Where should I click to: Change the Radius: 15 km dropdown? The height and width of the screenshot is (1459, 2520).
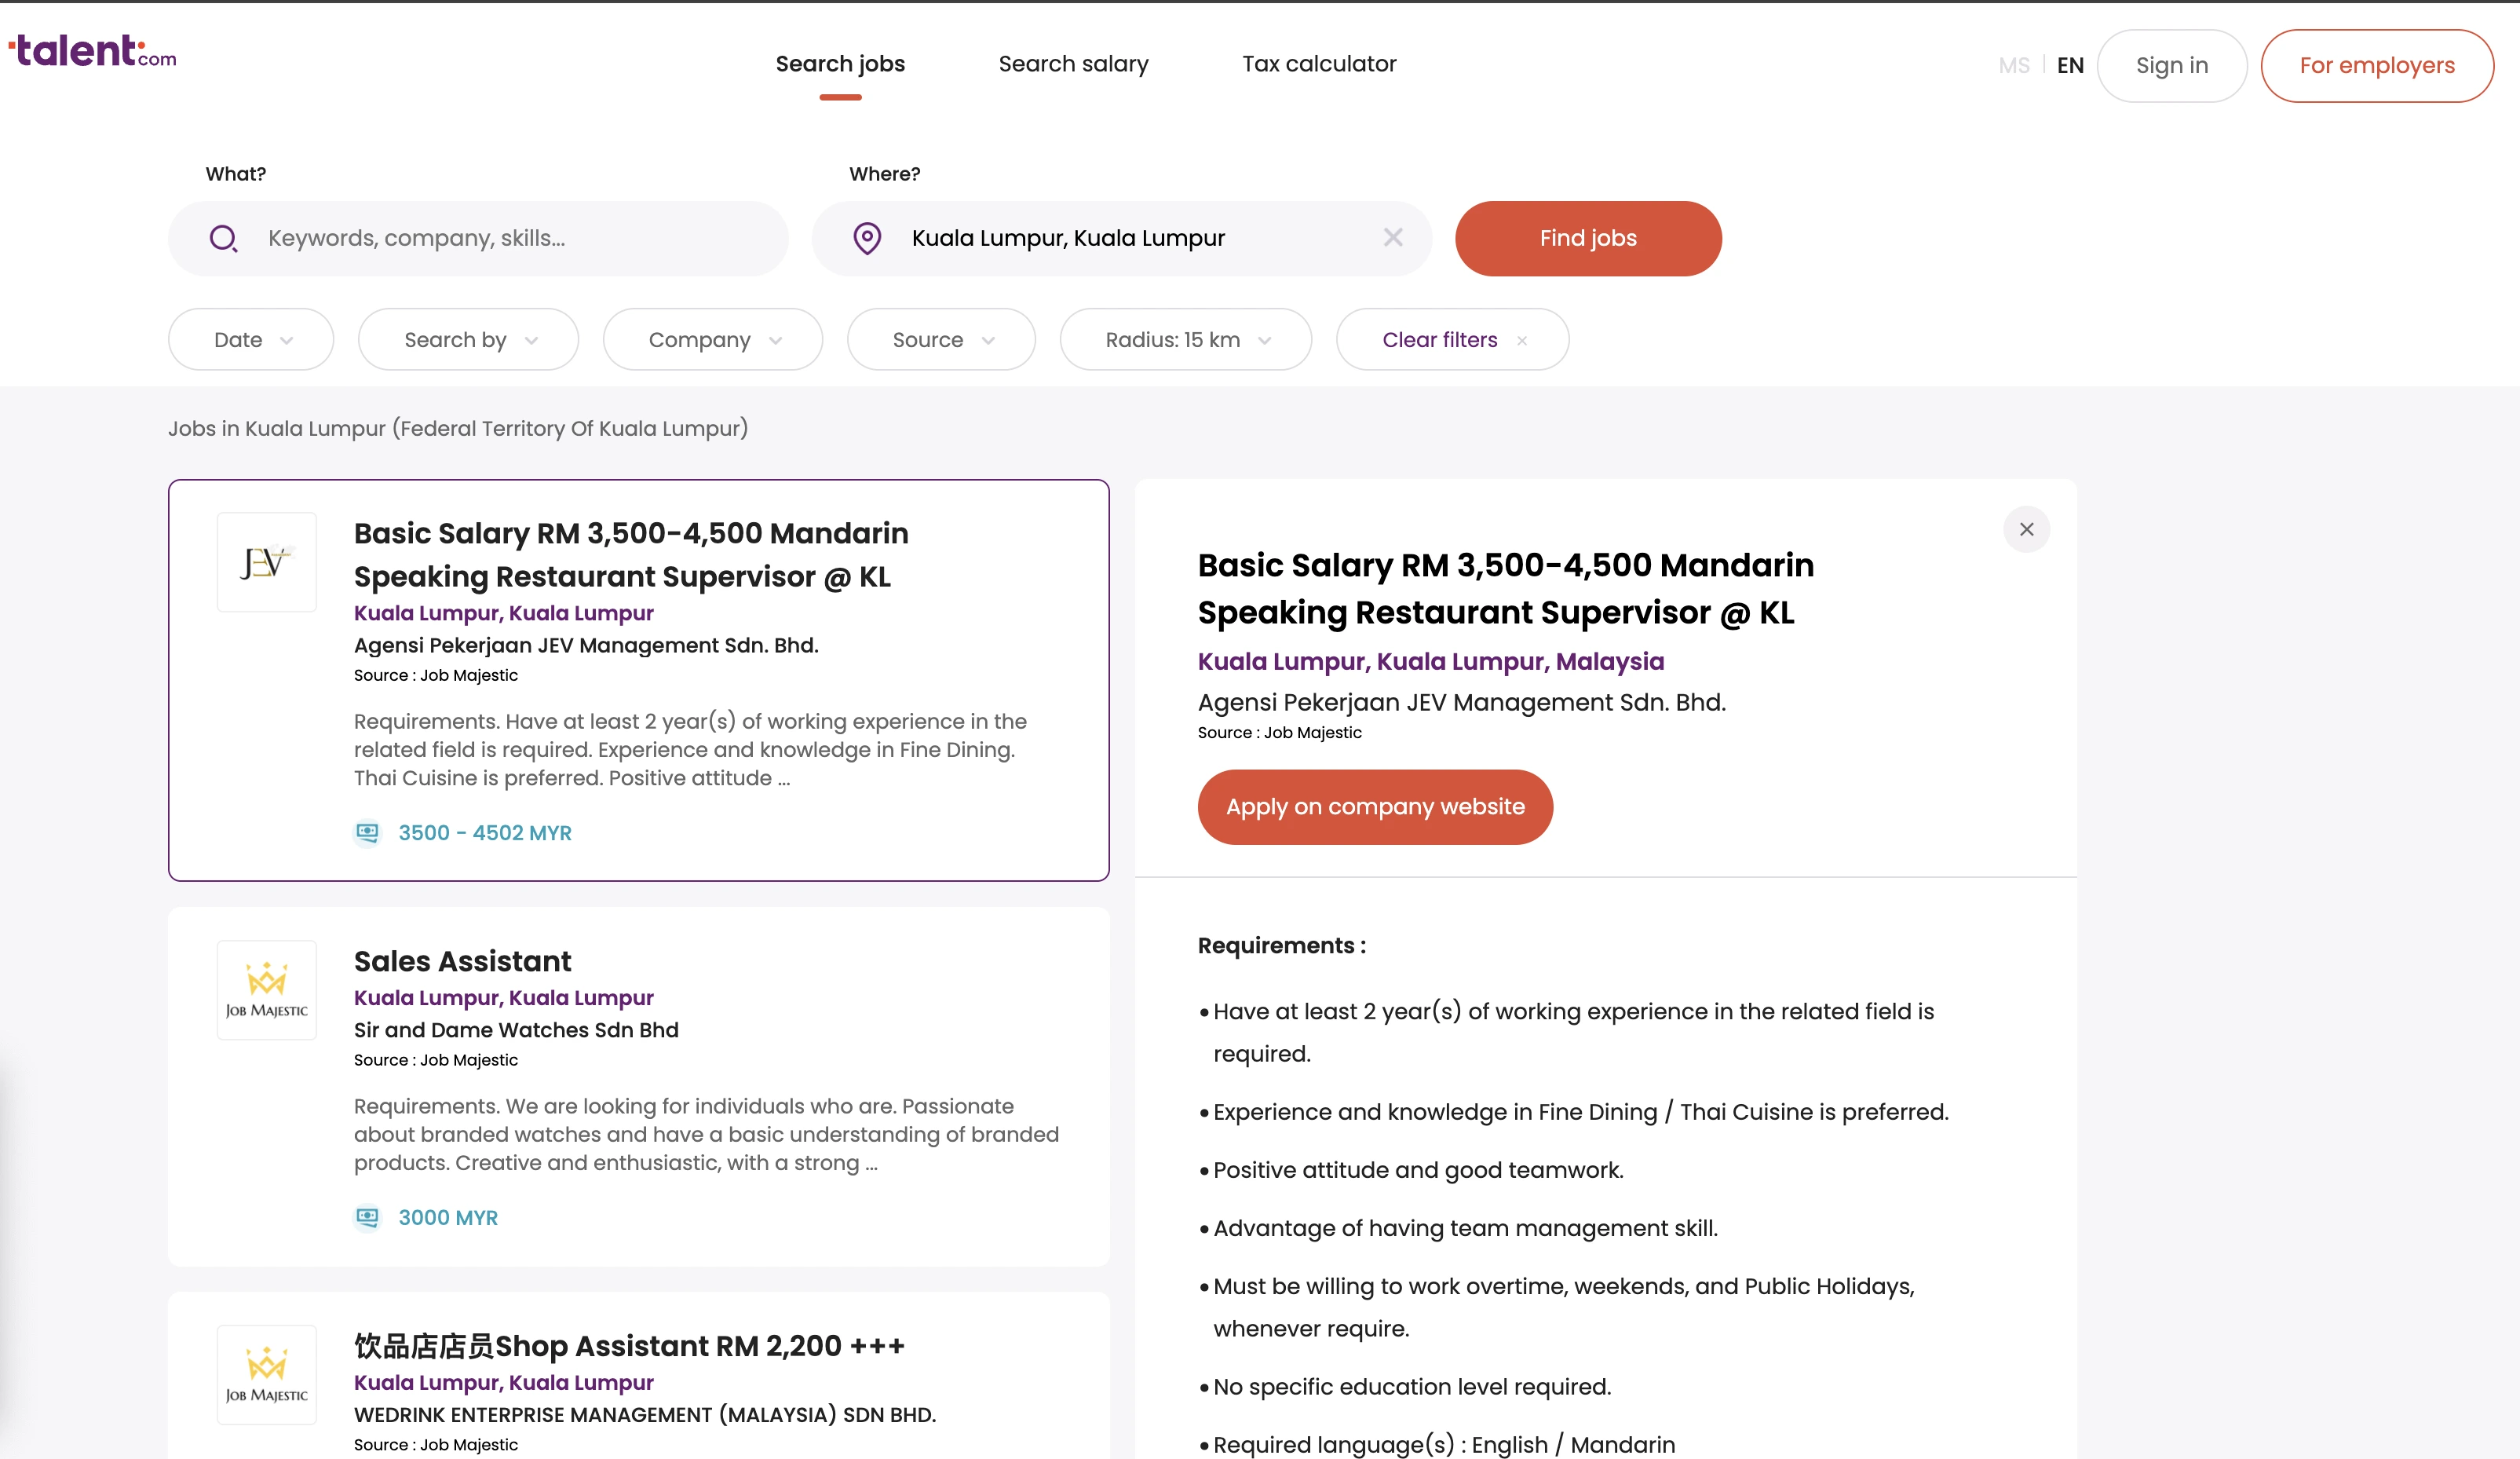pos(1186,339)
